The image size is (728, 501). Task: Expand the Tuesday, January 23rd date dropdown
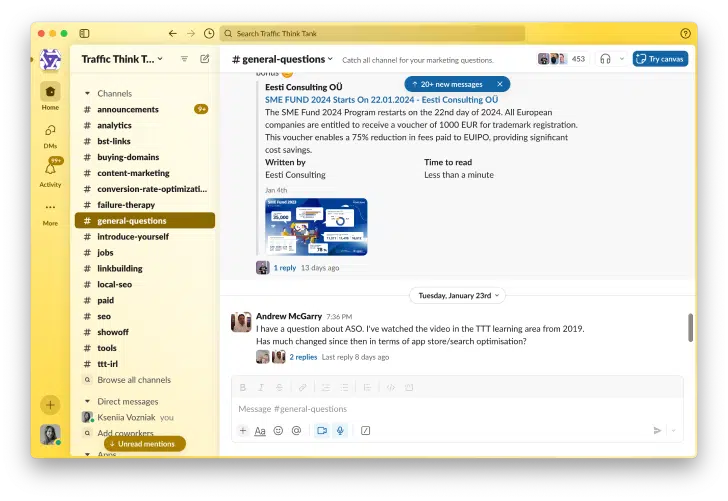457,296
